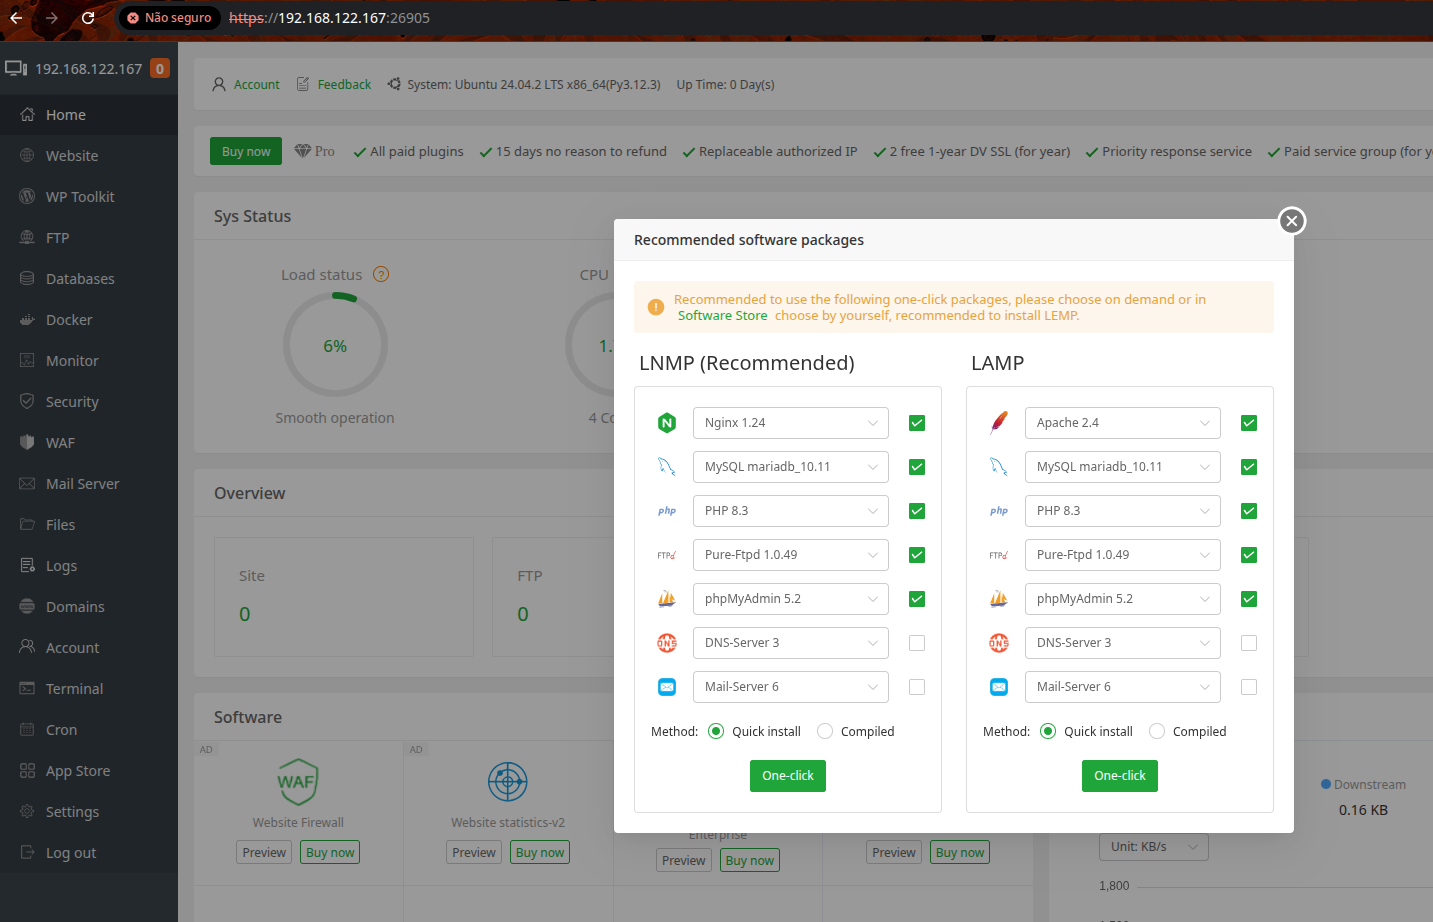Click the orange notification badge near the IP

159,68
